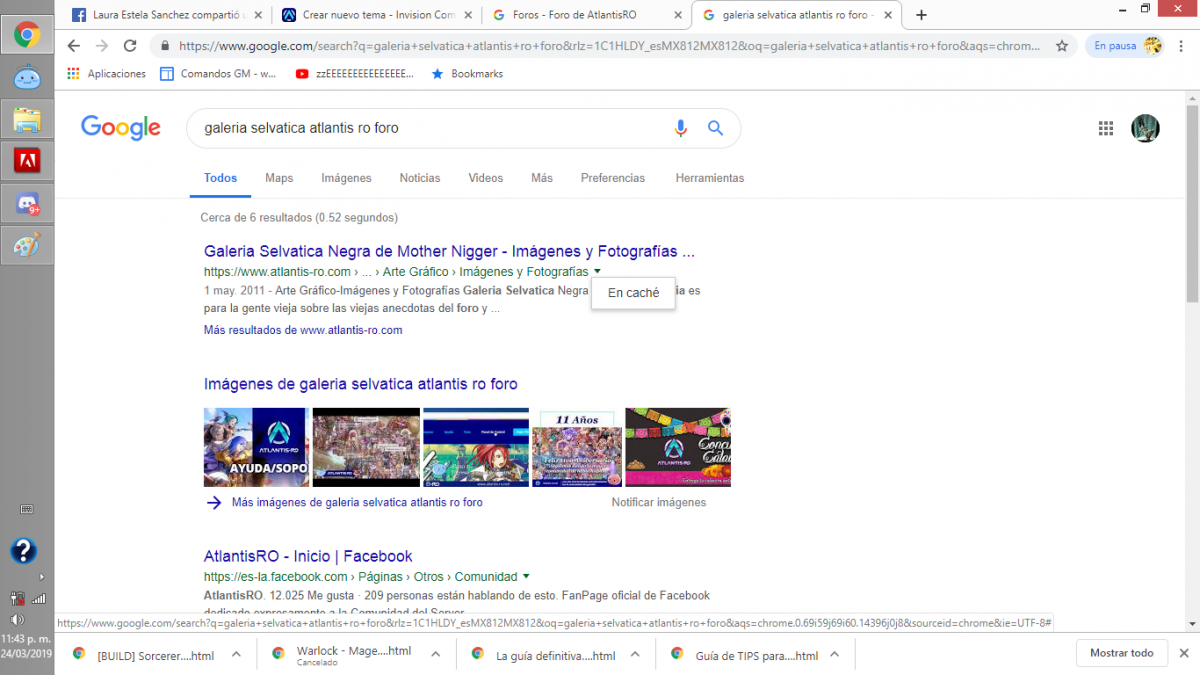Viewport: 1200px width, 675px height.
Task: Open the red-haired character image thumbnail
Action: point(476,448)
